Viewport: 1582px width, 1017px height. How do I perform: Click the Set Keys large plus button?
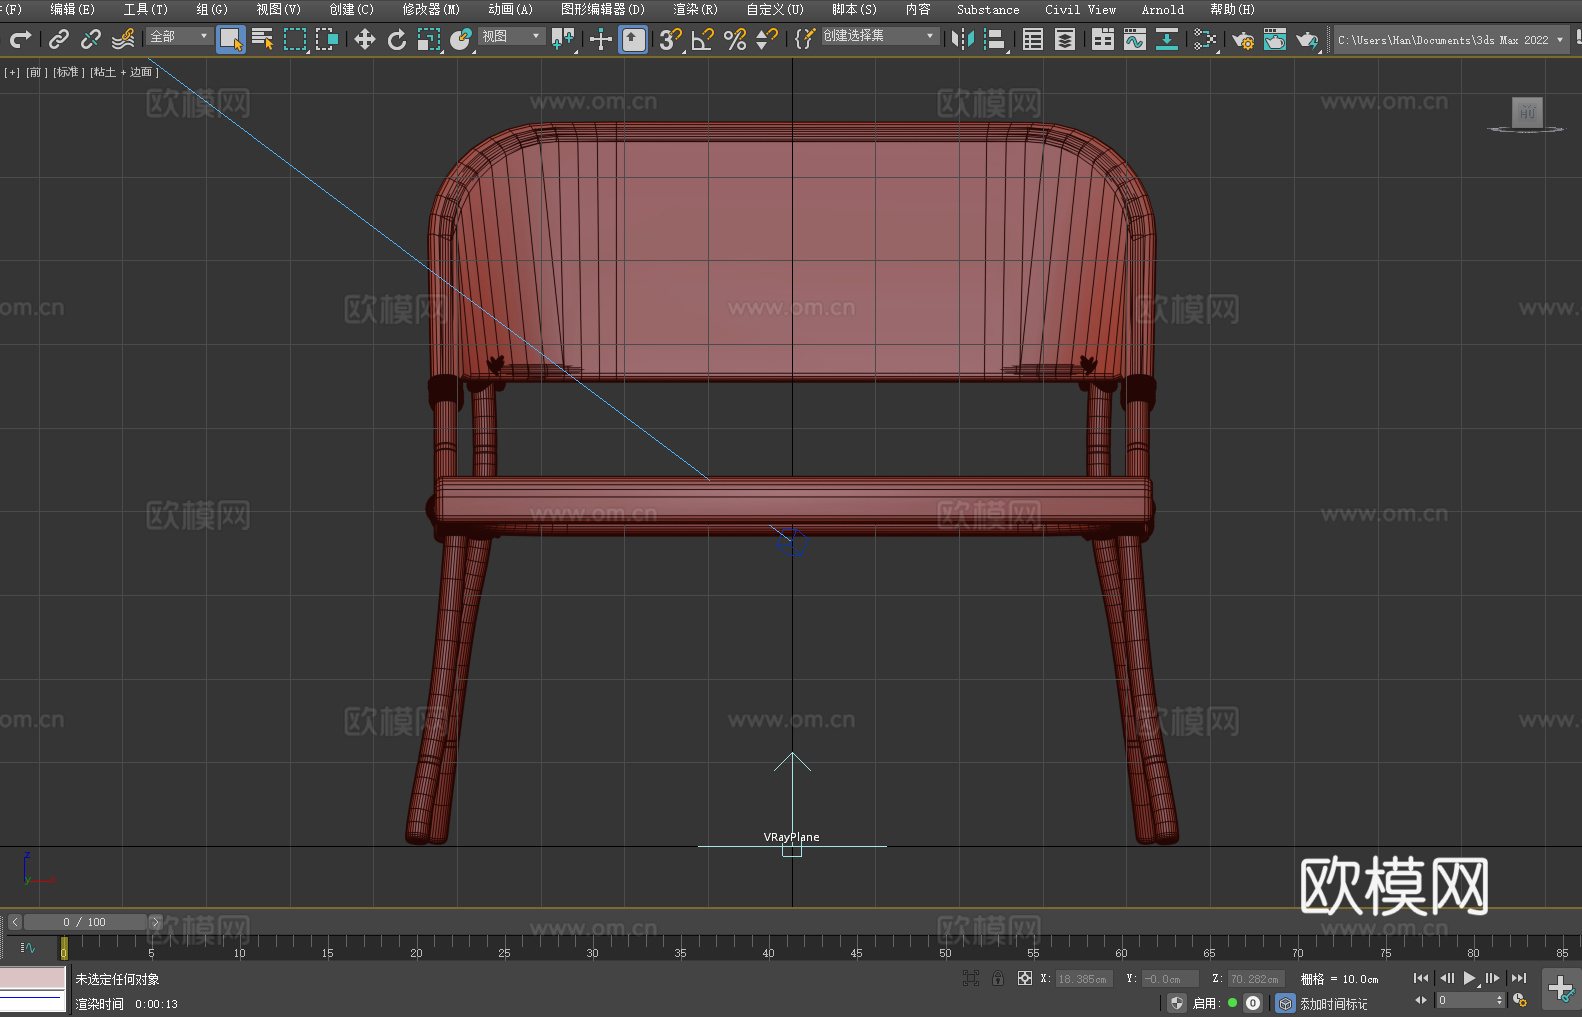click(1561, 989)
